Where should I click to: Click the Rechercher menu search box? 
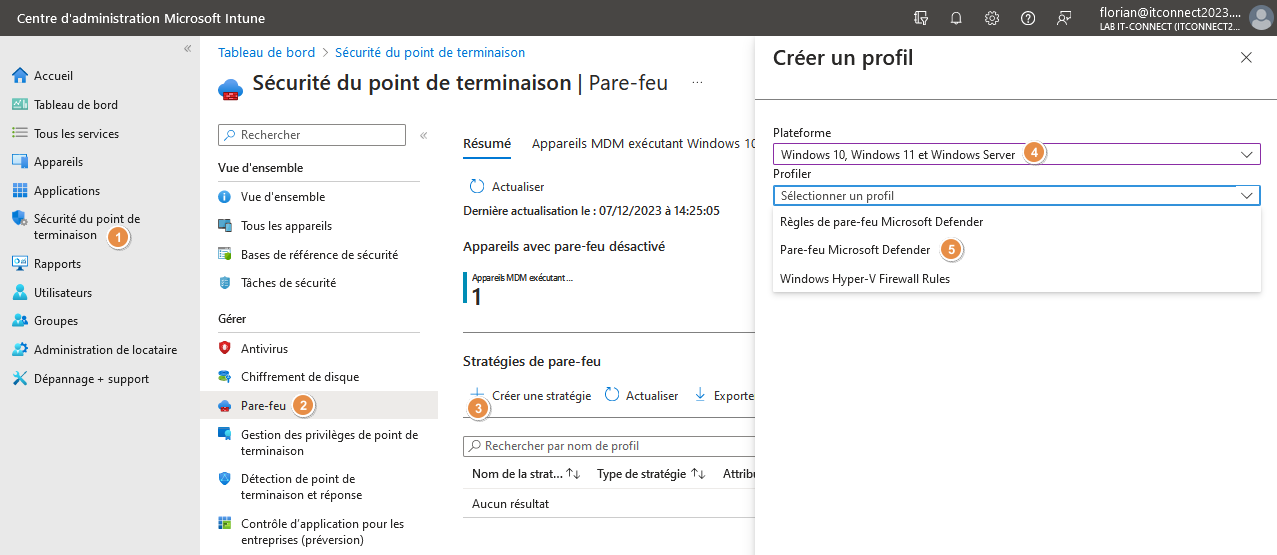click(311, 135)
